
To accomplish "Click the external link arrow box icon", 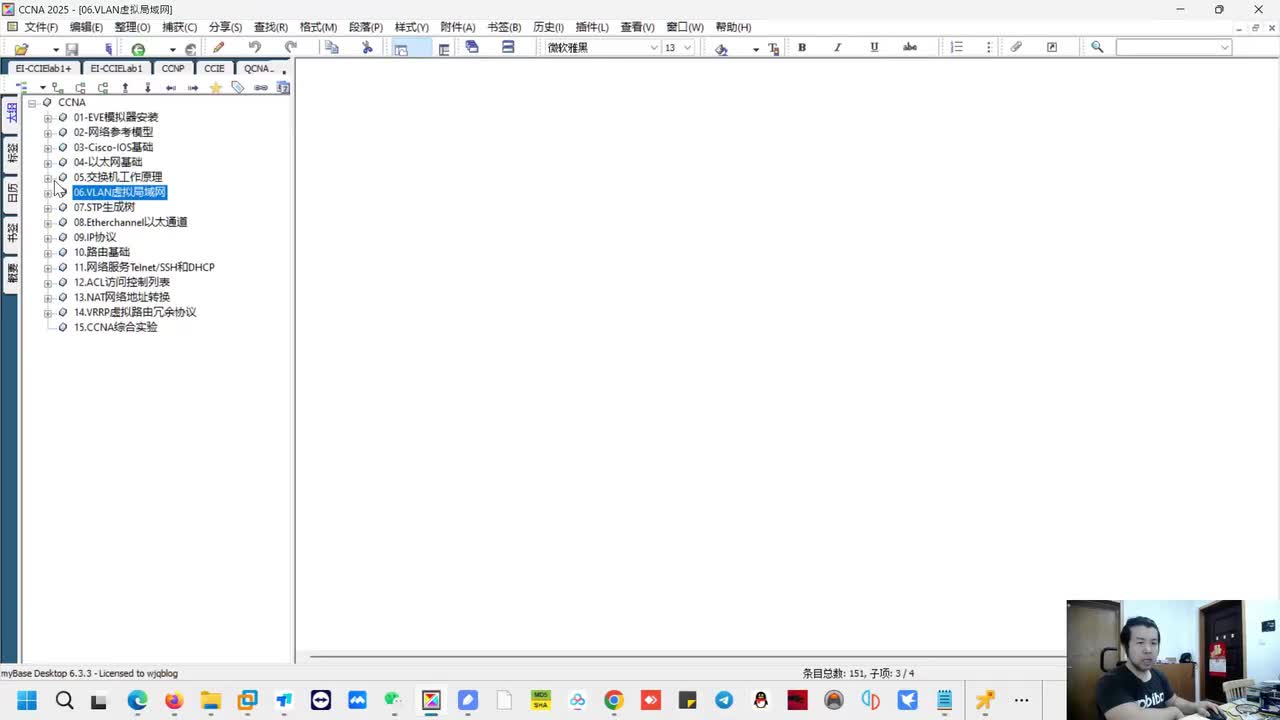I will coord(1052,47).
